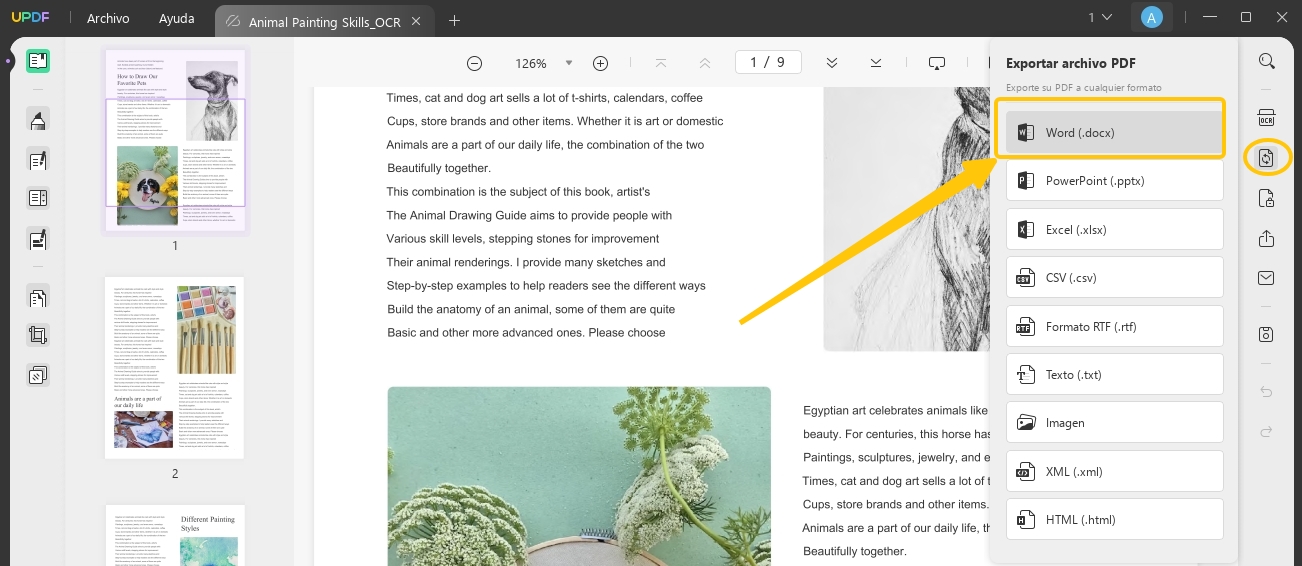Viewport: 1302px width, 566px height.
Task: Open the Archivo menu
Action: (x=108, y=19)
